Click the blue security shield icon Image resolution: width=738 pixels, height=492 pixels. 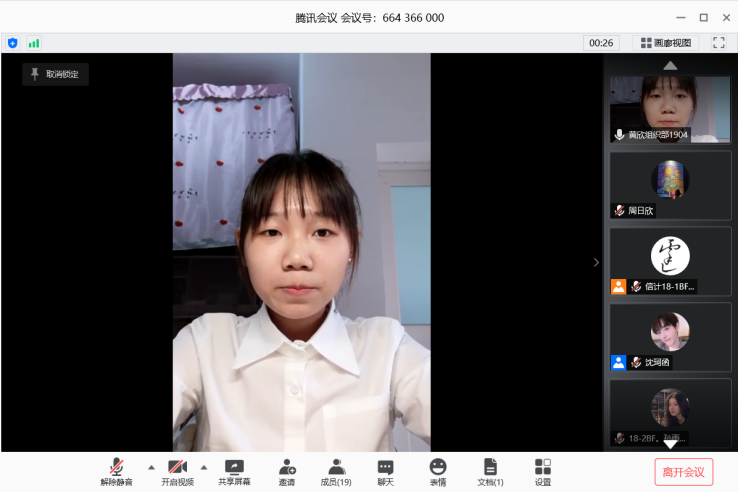click(x=13, y=43)
